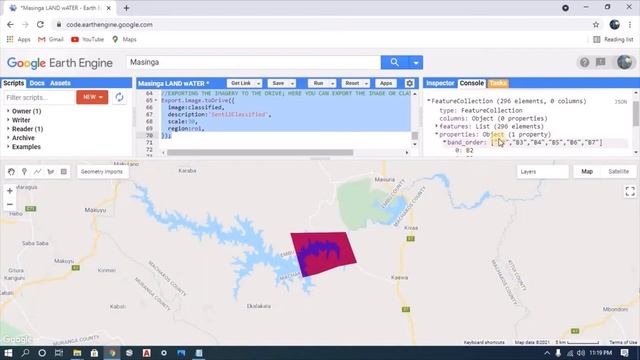This screenshot has height=360, width=640.
Task: Open the Windows Start menu
Action: (8, 353)
